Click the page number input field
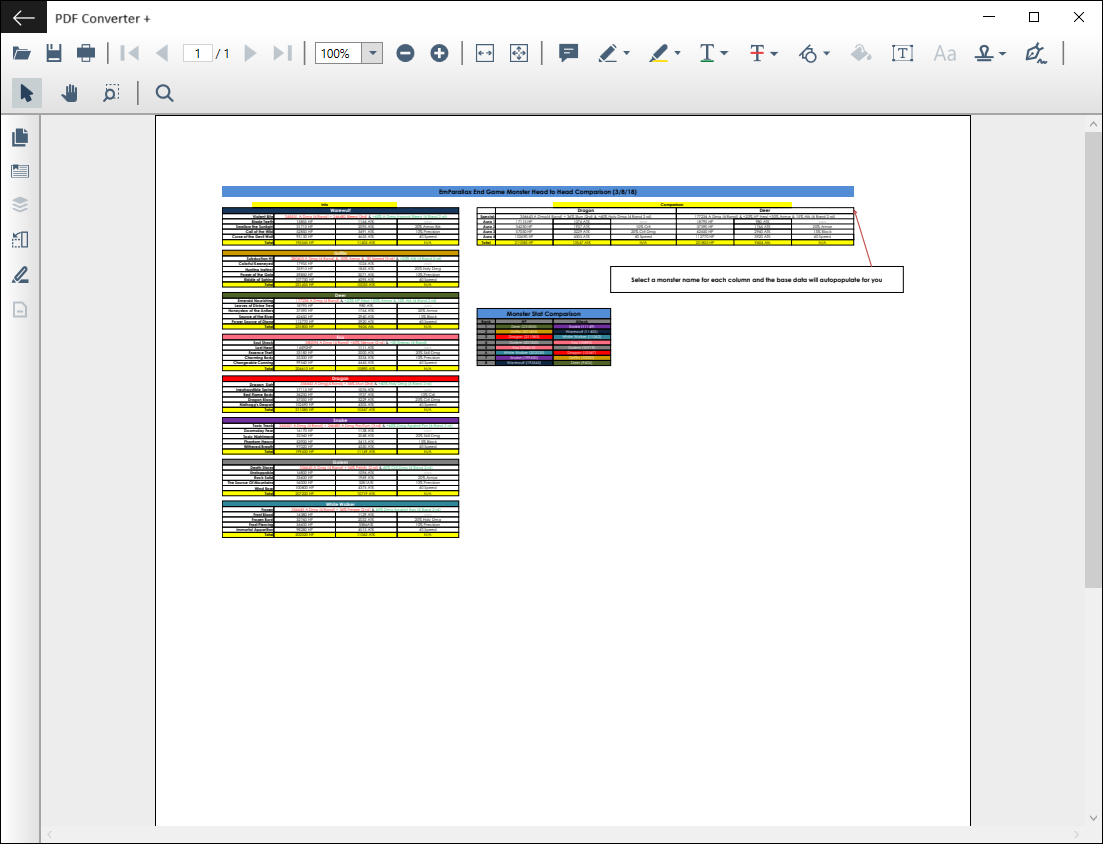 click(x=198, y=53)
